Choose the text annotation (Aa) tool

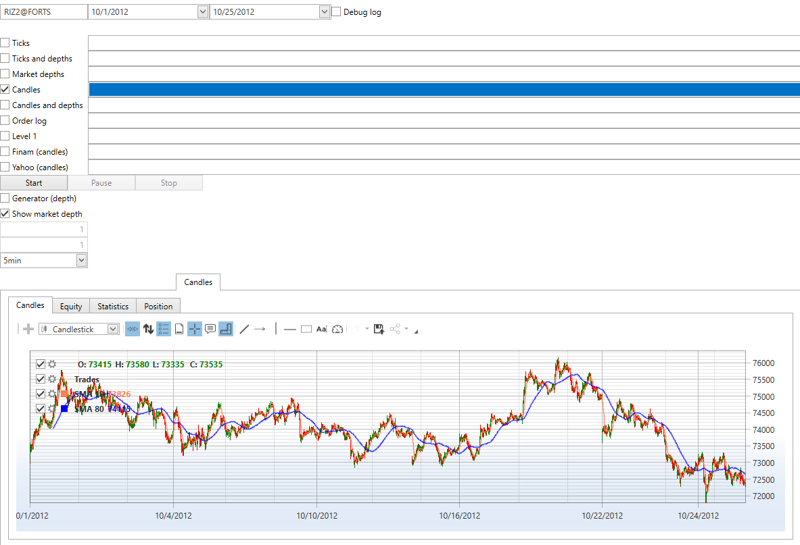[321, 329]
